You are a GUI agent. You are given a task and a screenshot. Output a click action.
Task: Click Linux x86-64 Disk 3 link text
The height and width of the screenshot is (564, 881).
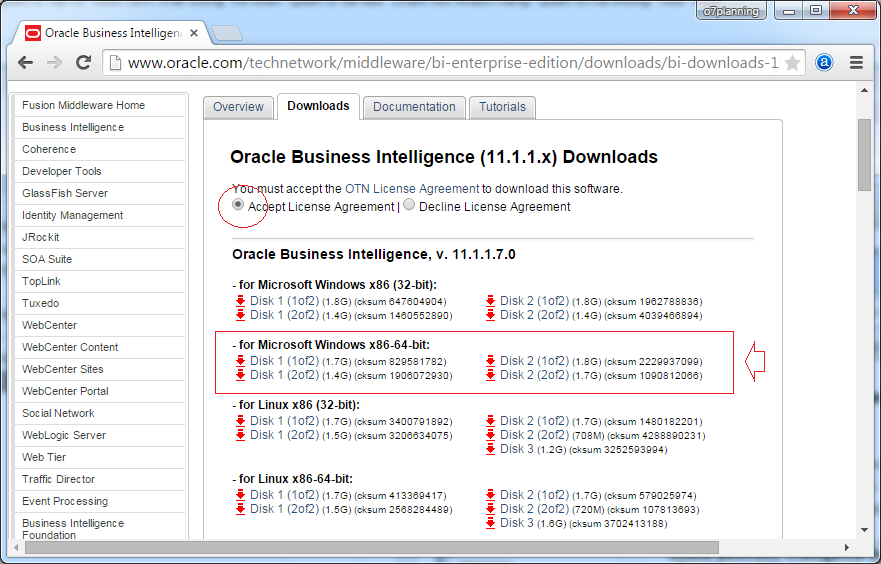[x=517, y=524]
